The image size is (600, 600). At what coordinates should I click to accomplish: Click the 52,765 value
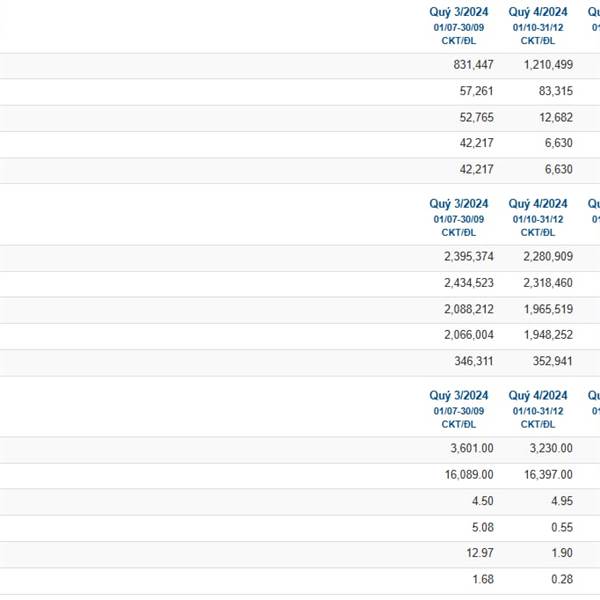tap(476, 117)
